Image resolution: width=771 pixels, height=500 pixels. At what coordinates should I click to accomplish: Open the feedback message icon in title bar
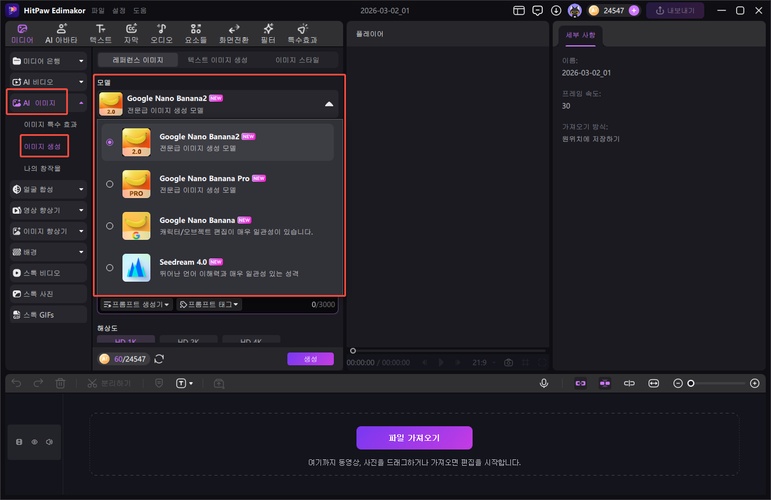[537, 10]
